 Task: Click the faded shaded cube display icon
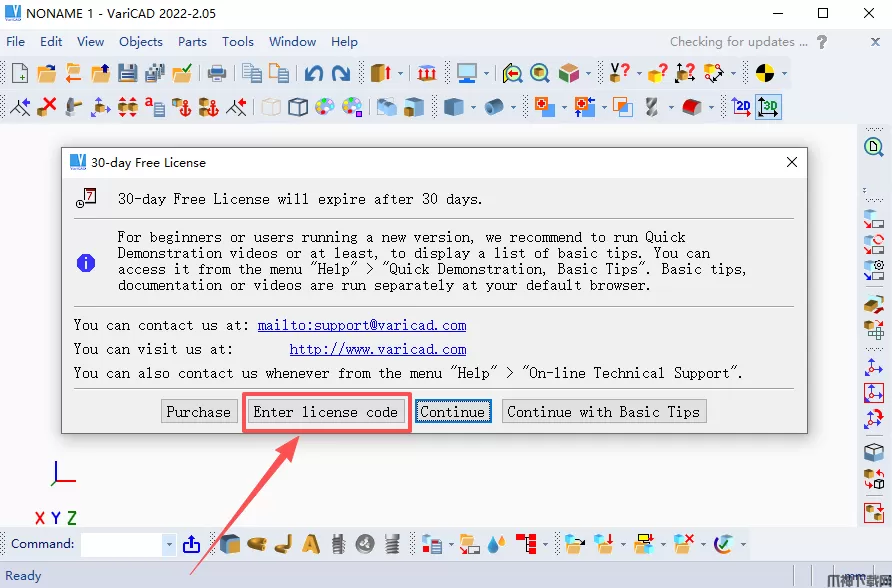pos(271,106)
